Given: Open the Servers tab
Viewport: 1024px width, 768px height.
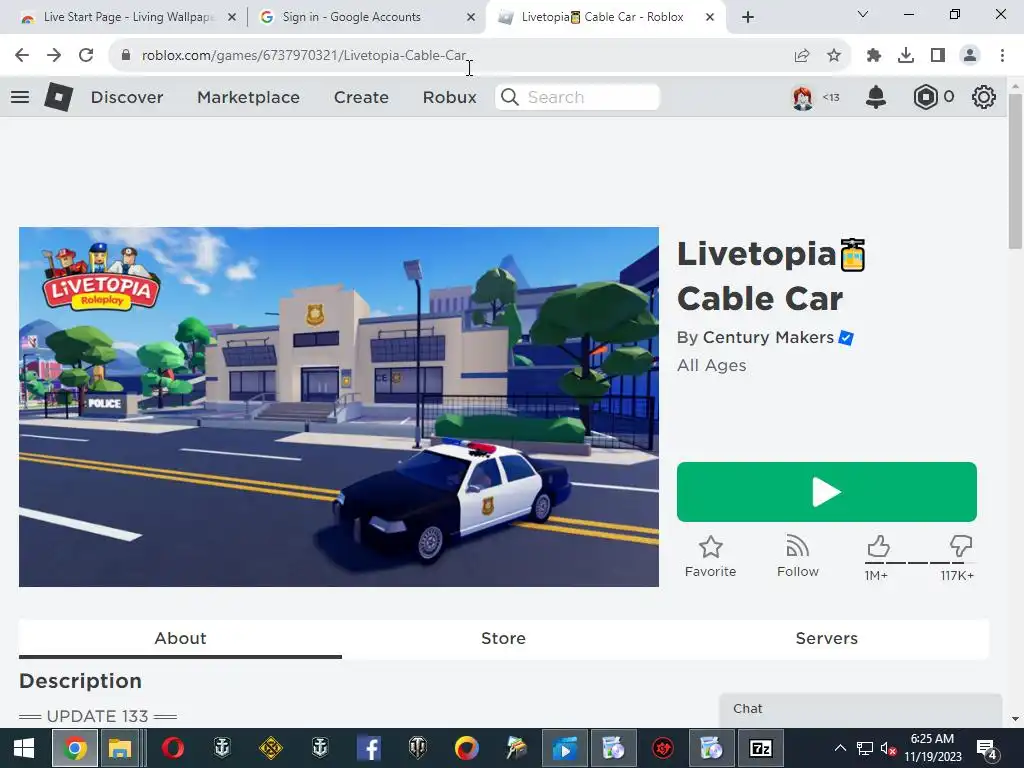Looking at the screenshot, I should click(x=827, y=639).
